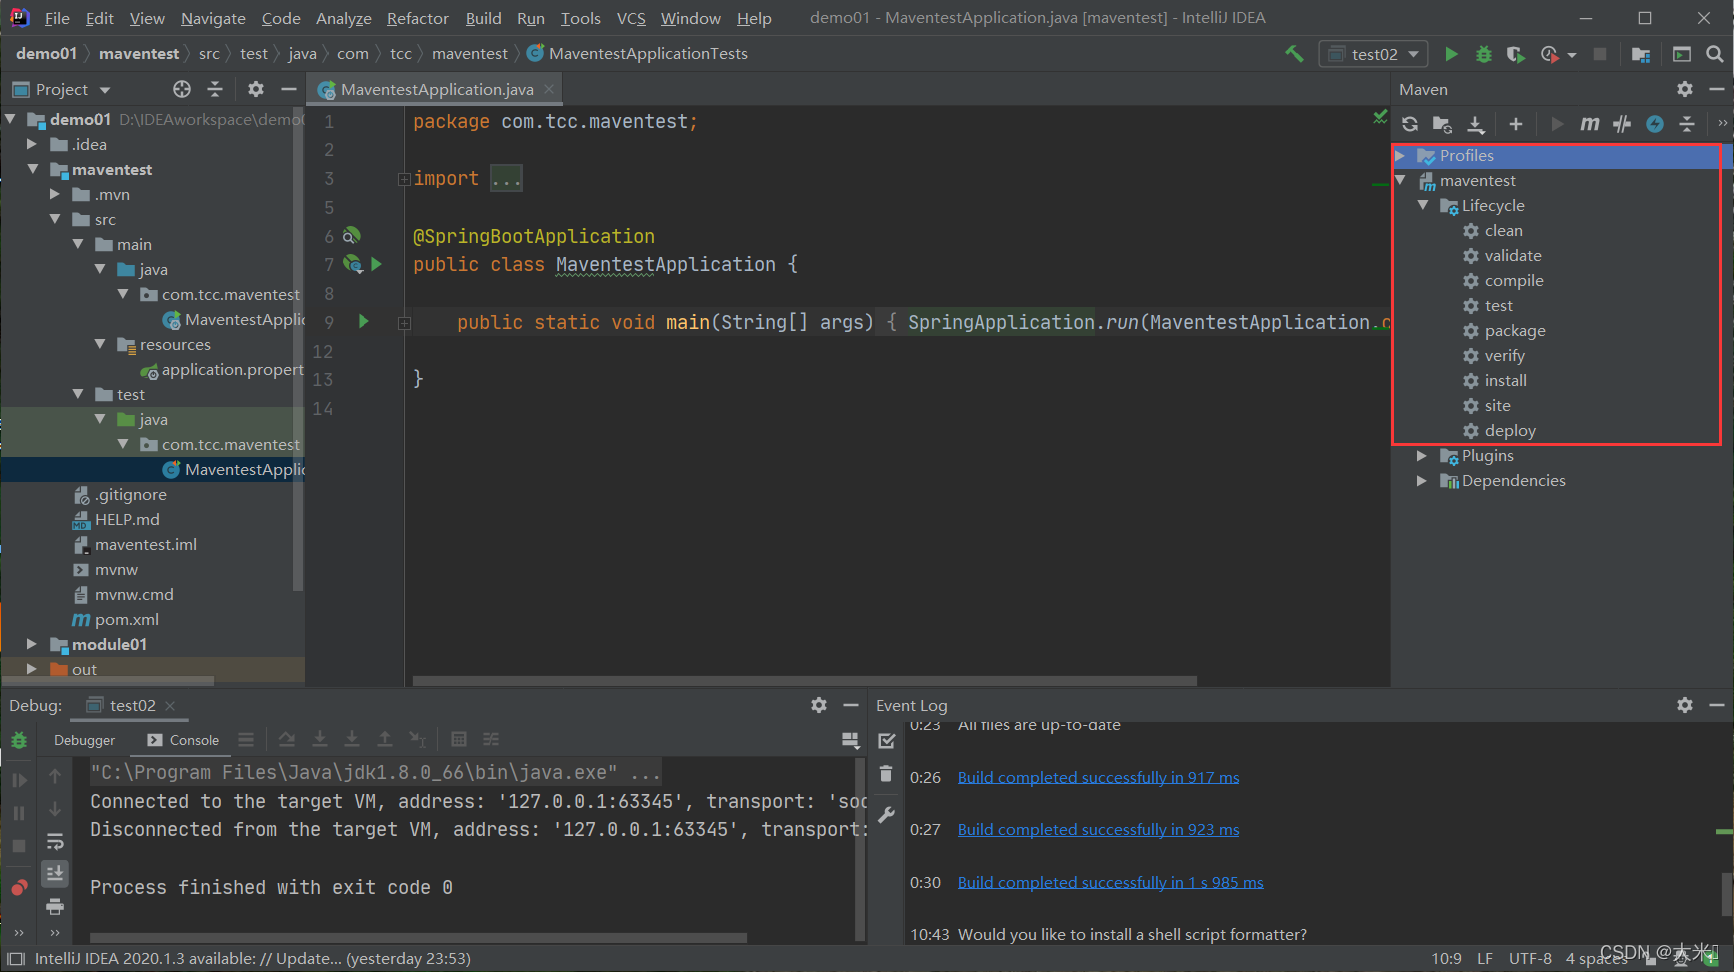Click the debug console horizontal scrollbar
Image resolution: width=1734 pixels, height=972 pixels.
pos(418,938)
